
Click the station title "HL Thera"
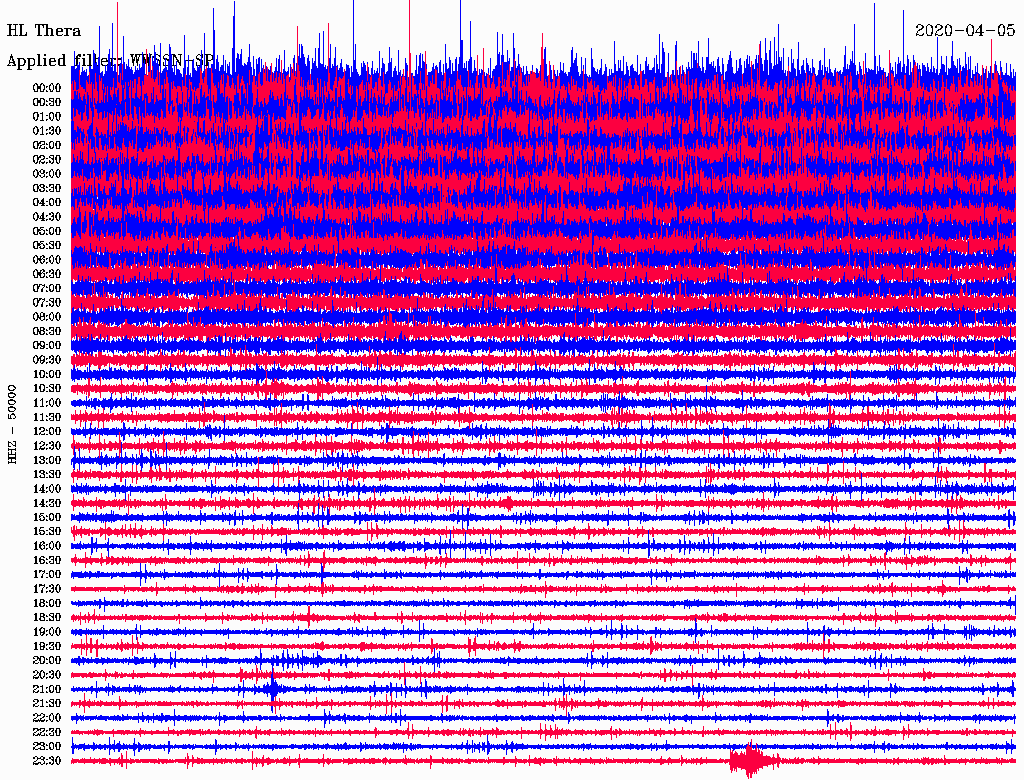coord(44,31)
